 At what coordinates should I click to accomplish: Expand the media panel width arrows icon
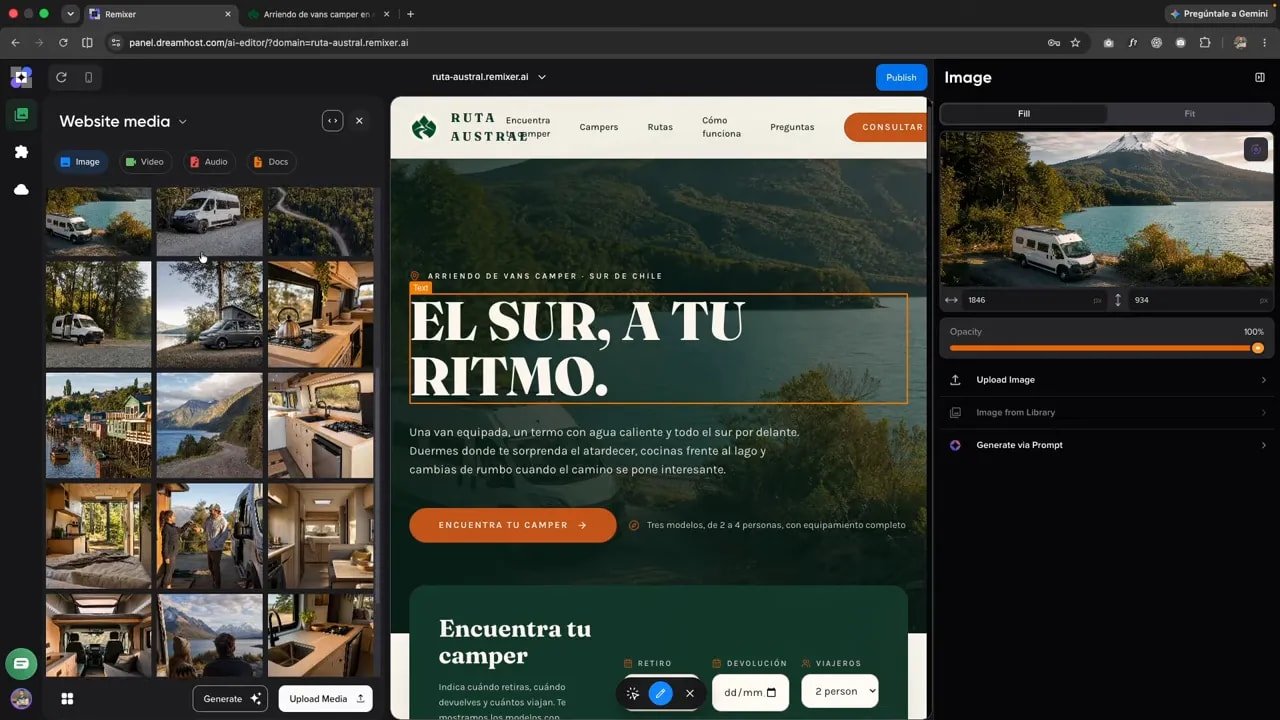[x=332, y=120]
